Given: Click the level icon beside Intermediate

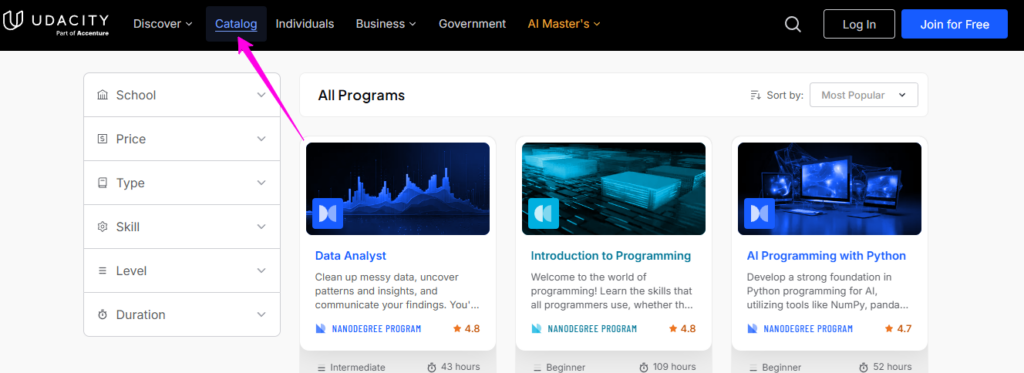Looking at the screenshot, I should pos(321,368).
